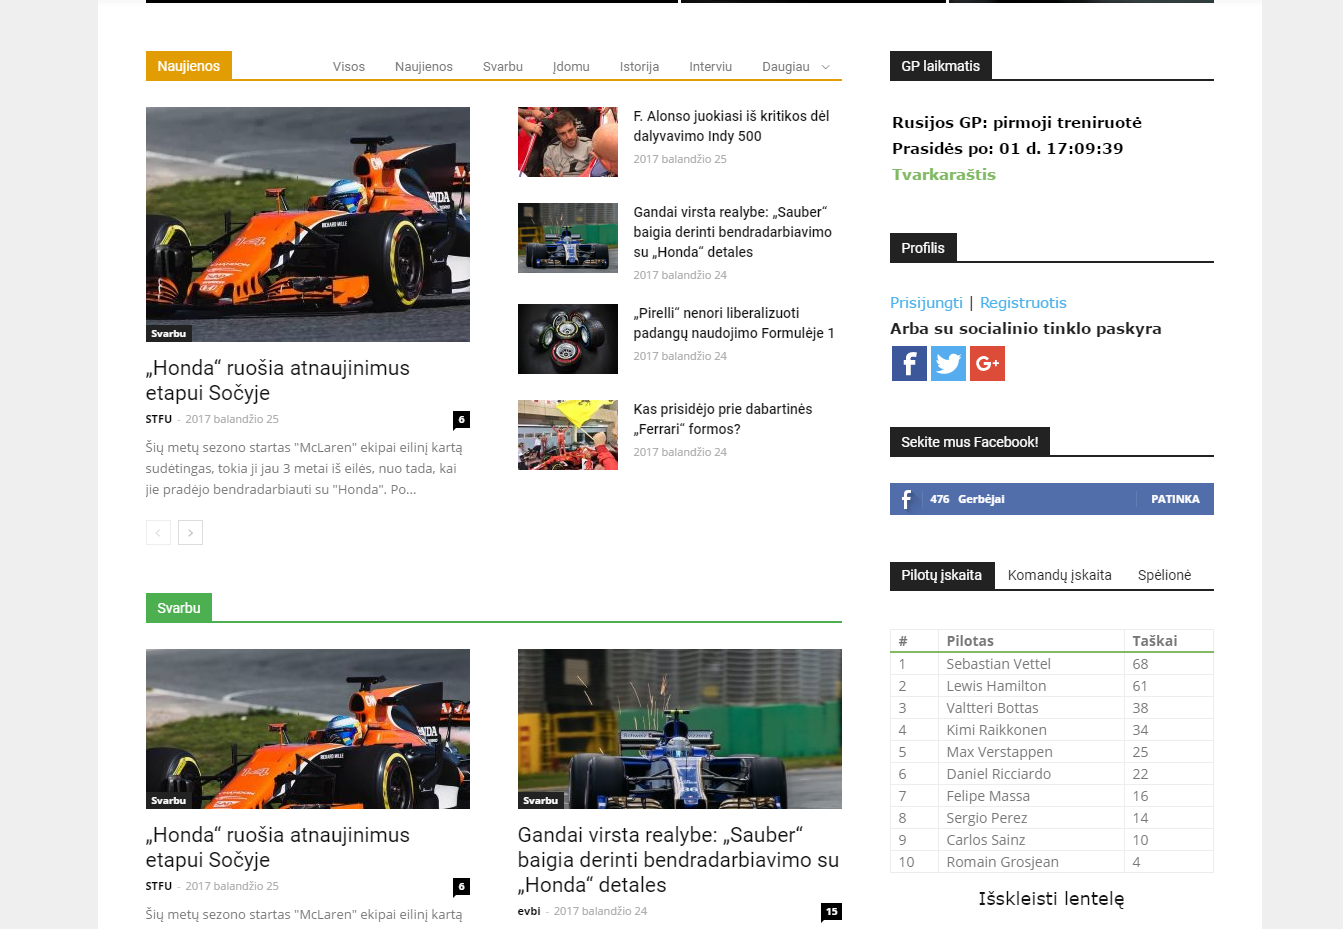Click the Facebook logo in the like bar
The height and width of the screenshot is (929, 1343).
pos(906,499)
